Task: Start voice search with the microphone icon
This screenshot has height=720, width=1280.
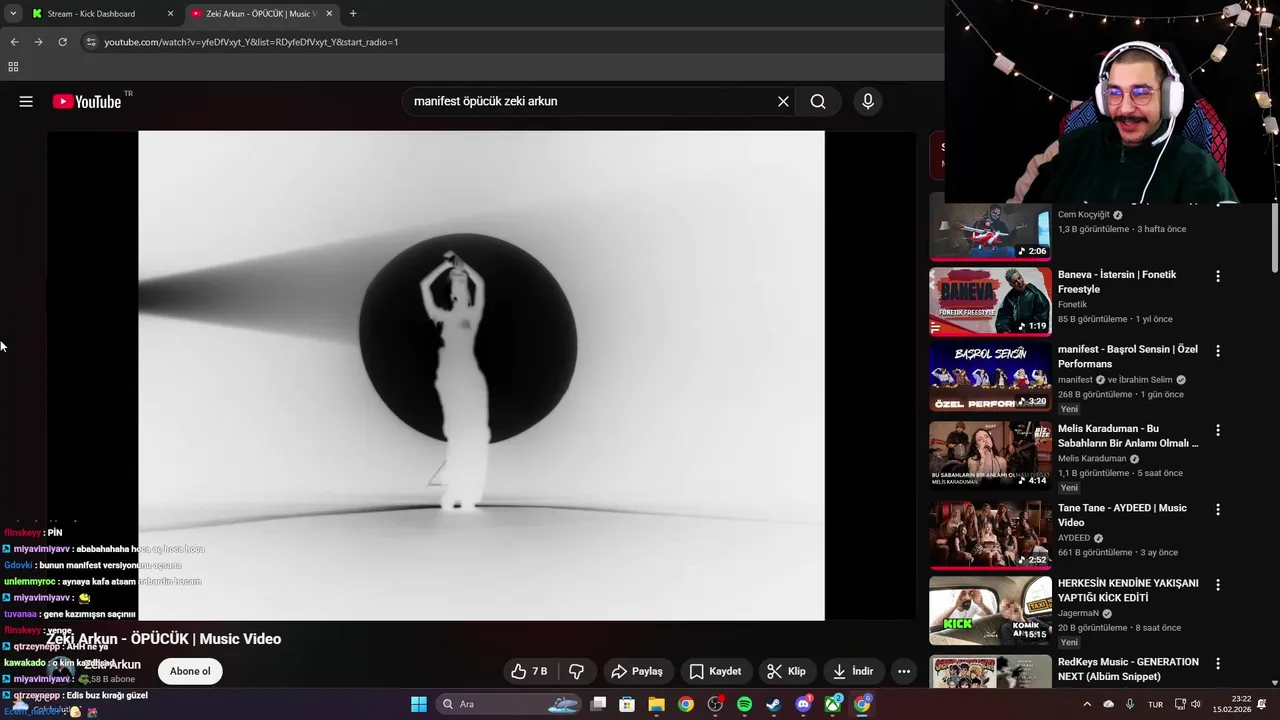Action: (867, 101)
